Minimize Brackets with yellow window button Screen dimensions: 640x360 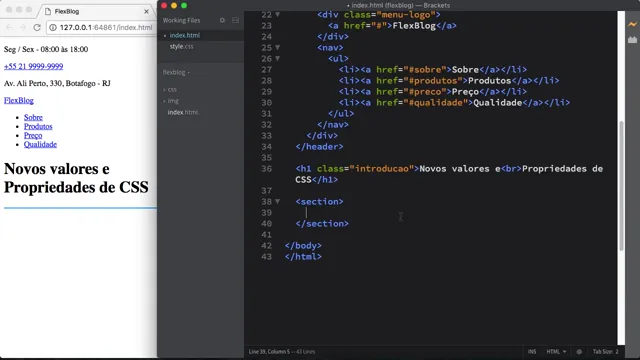174,5
